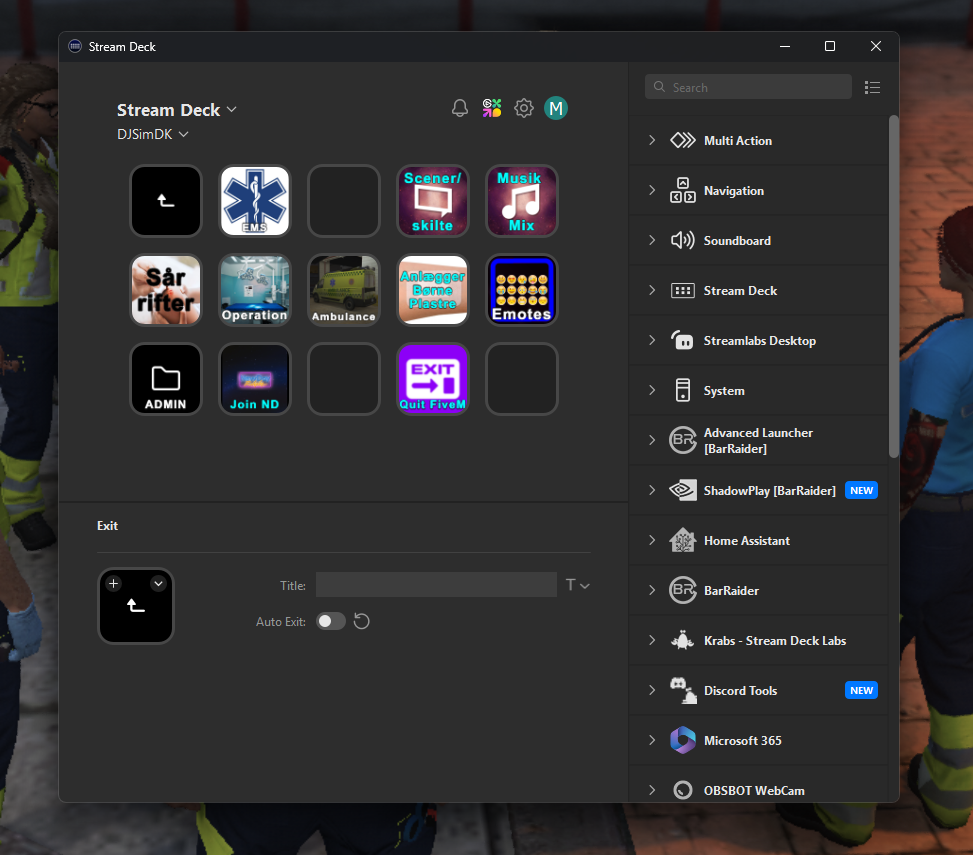The image size is (973, 855).
Task: Click the Krabs - Stream Deck Labs icon
Action: pos(683,640)
